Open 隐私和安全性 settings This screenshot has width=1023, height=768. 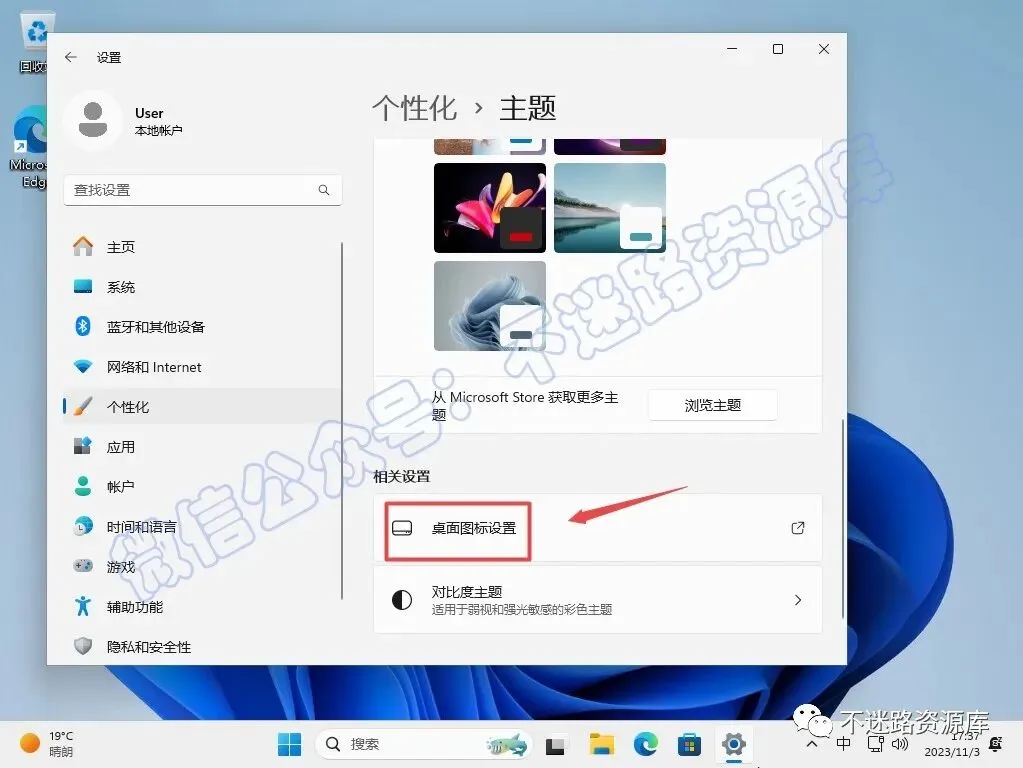tap(202, 647)
